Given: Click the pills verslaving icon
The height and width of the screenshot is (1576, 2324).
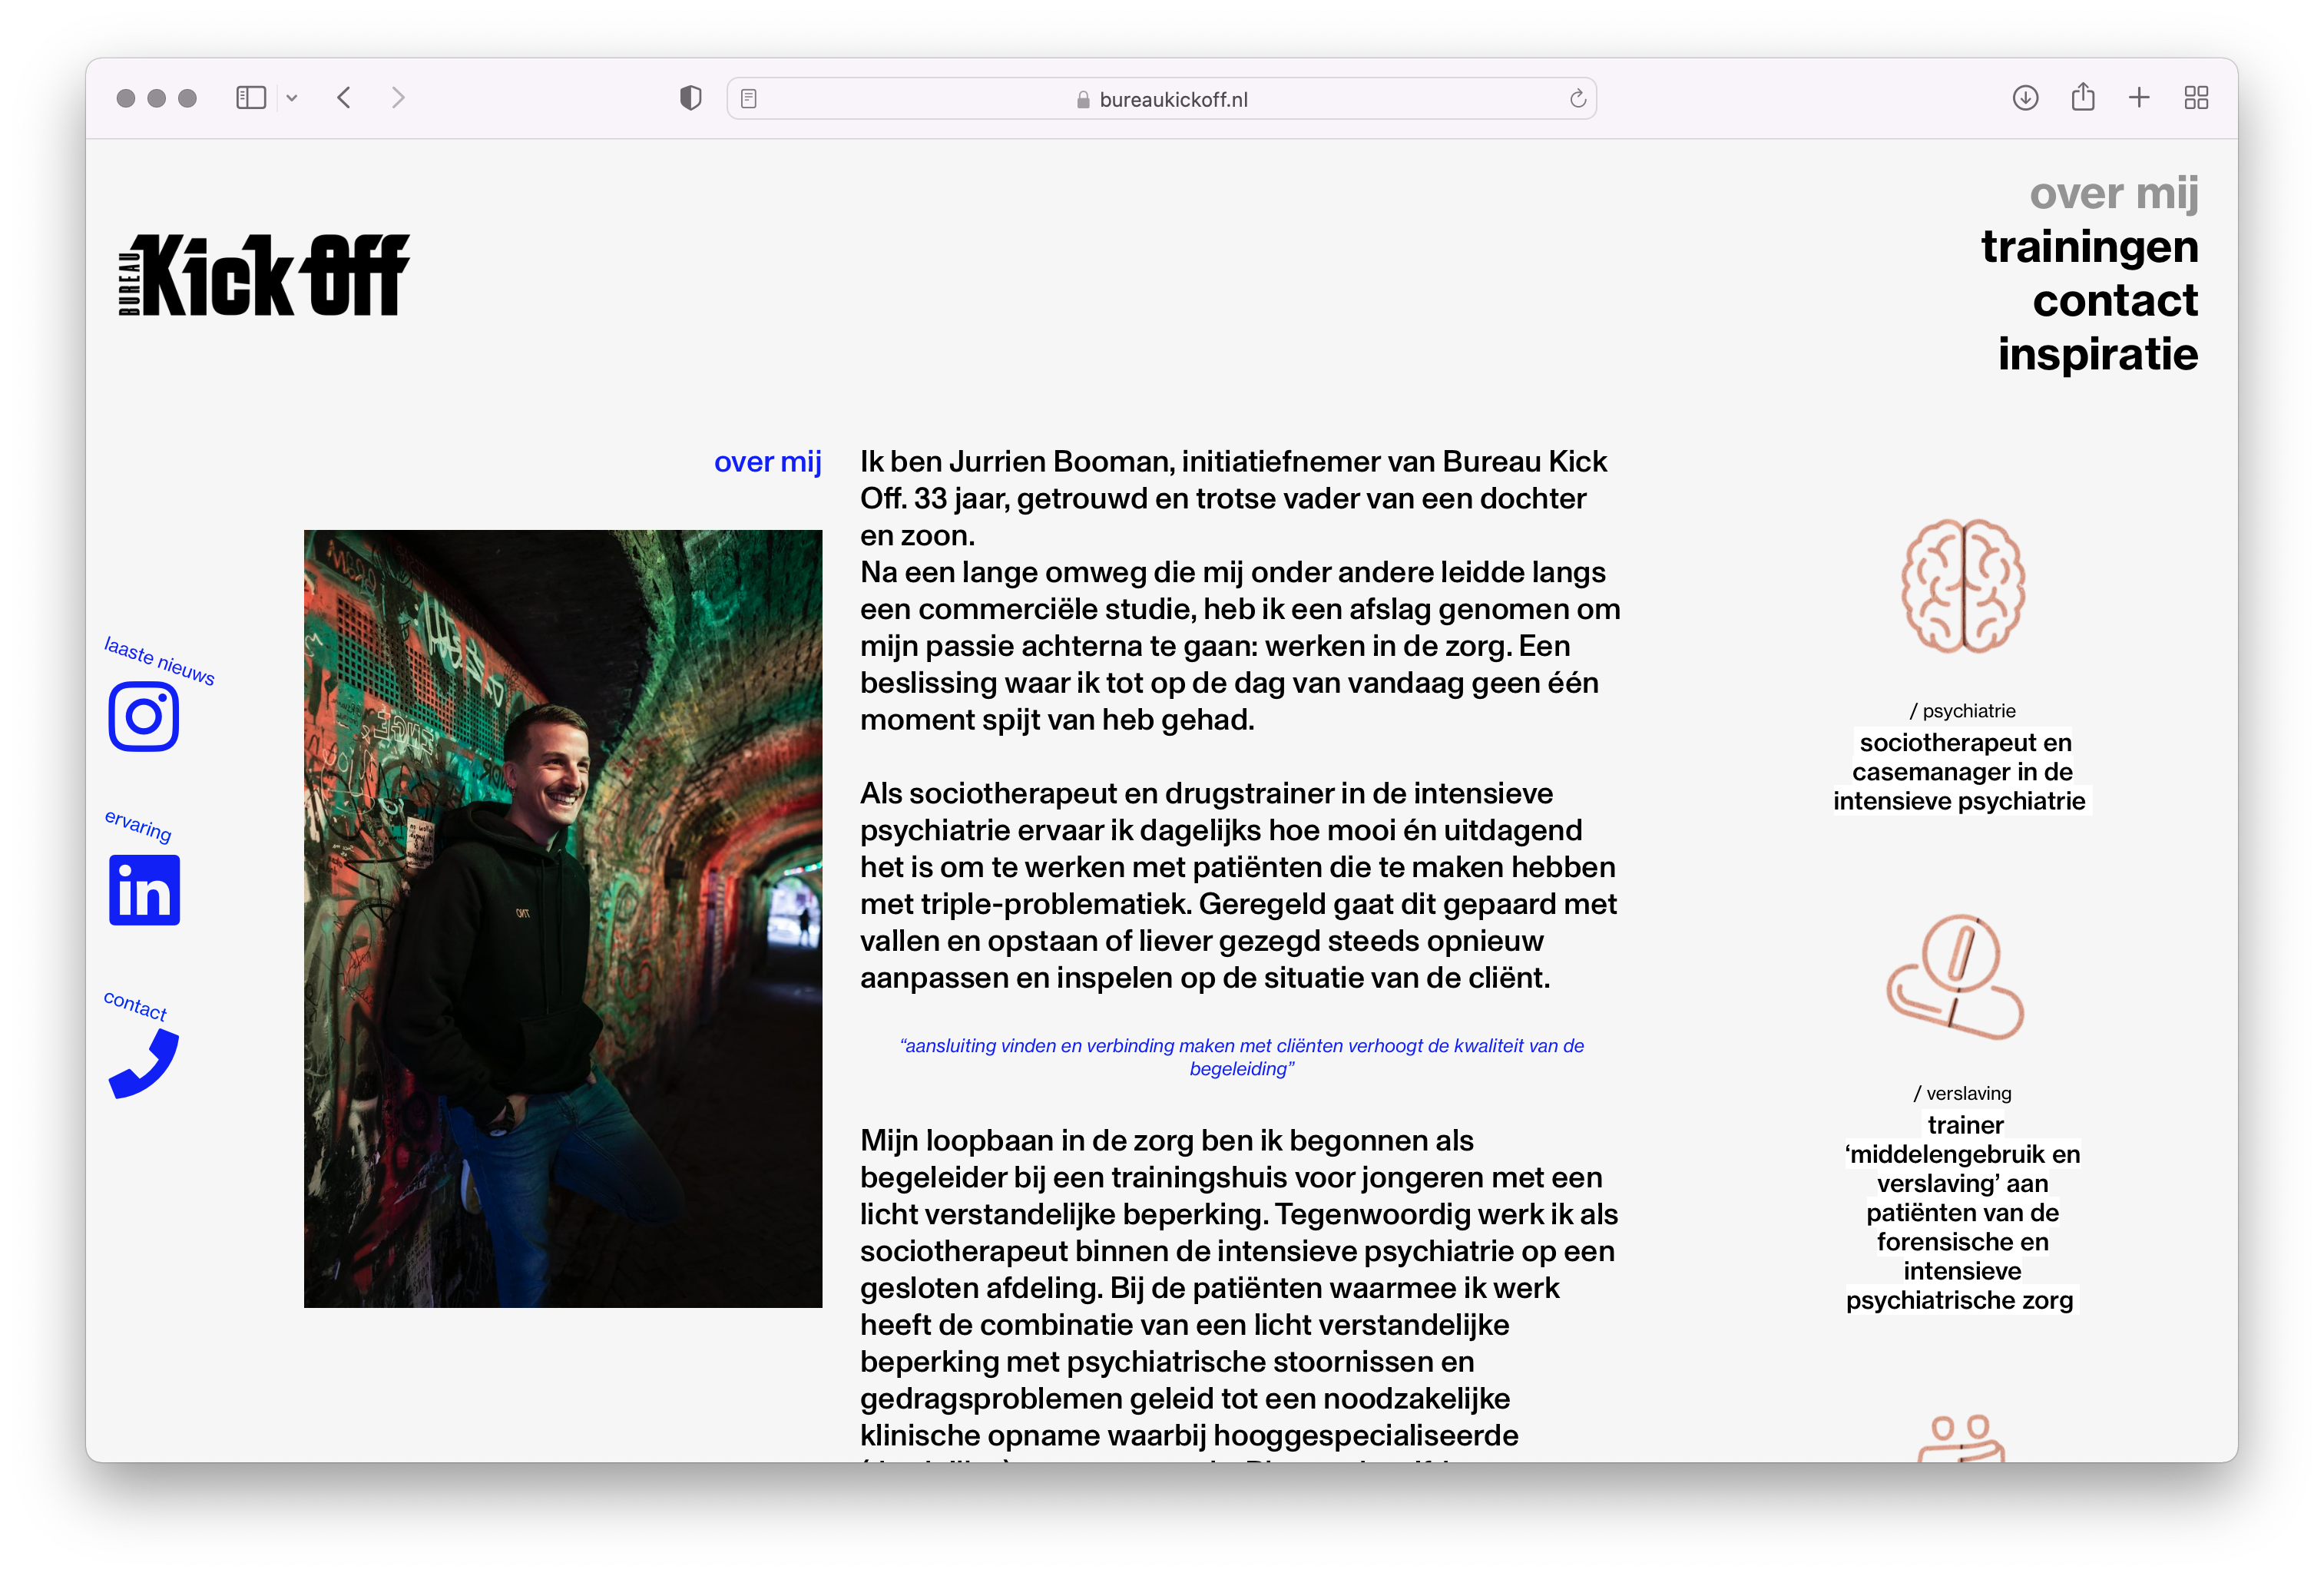Looking at the screenshot, I should click(x=1955, y=977).
